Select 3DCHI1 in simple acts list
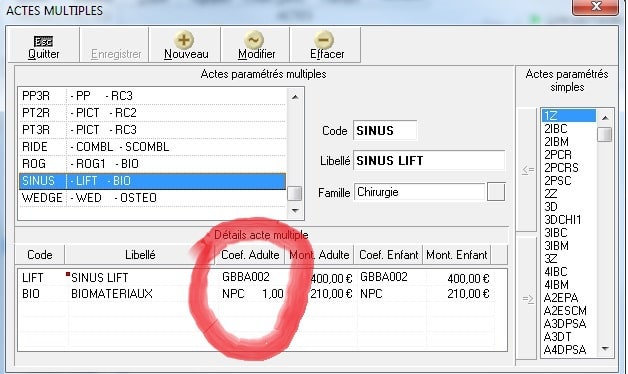Screen dimensions: 628x374 (x=569, y=220)
